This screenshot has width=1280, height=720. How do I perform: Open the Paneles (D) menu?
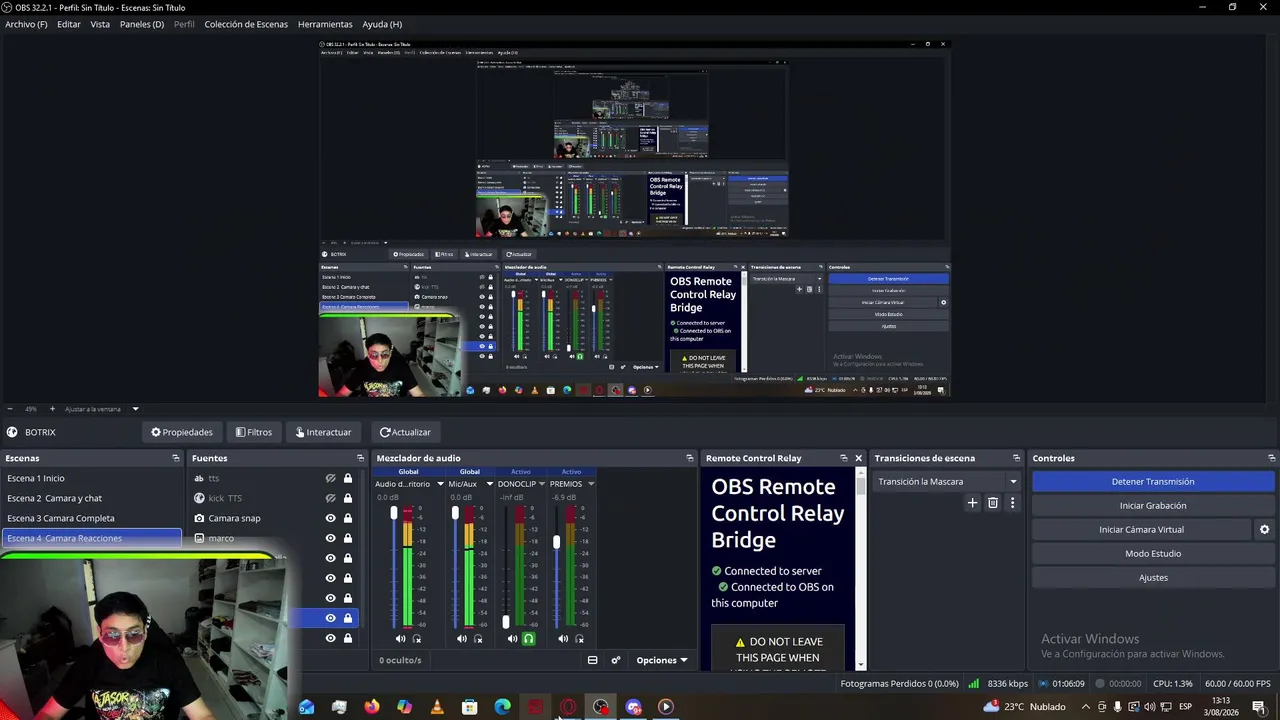click(142, 24)
